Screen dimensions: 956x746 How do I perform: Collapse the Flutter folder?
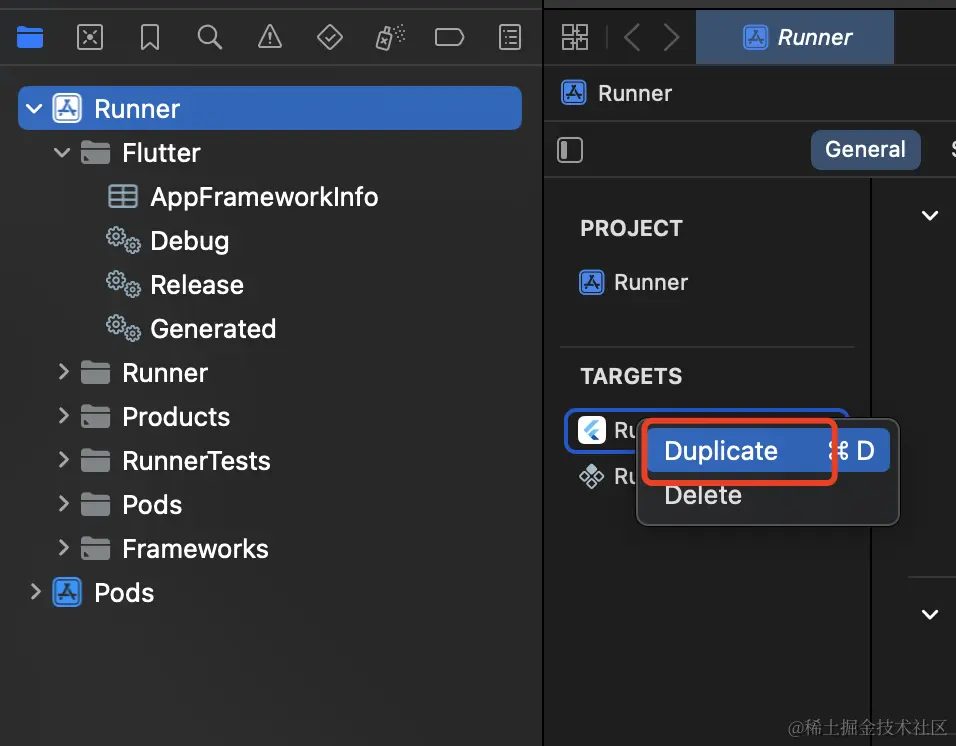(x=62, y=152)
